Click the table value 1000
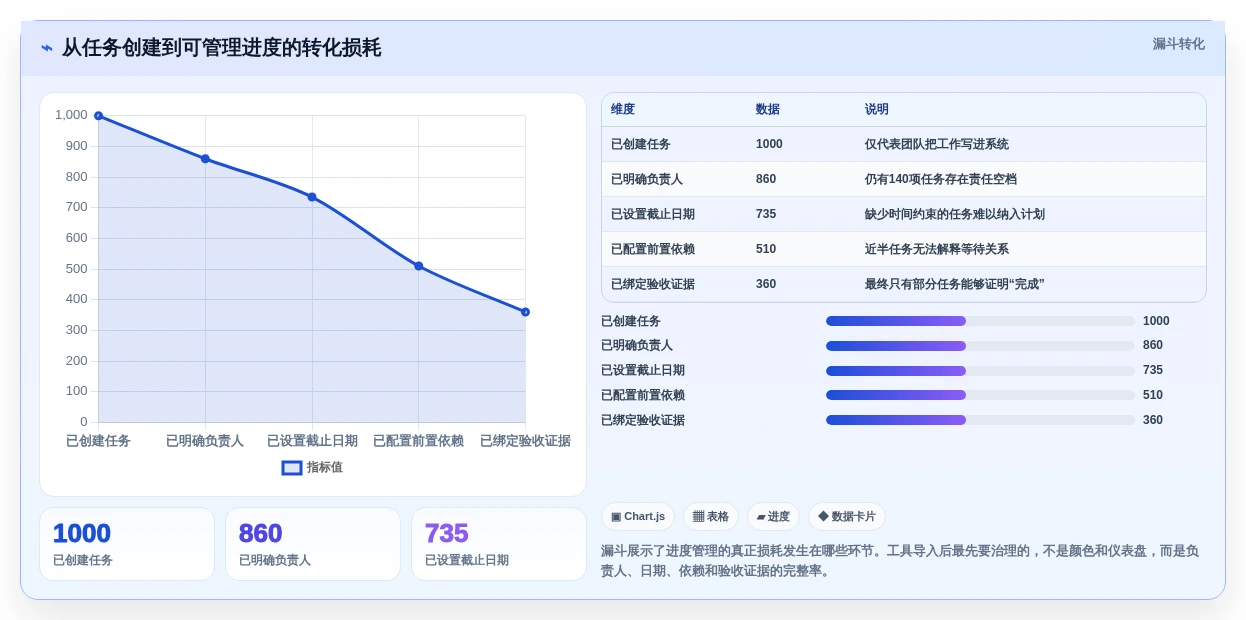Viewport: 1246px width, 620px height. tap(769, 144)
